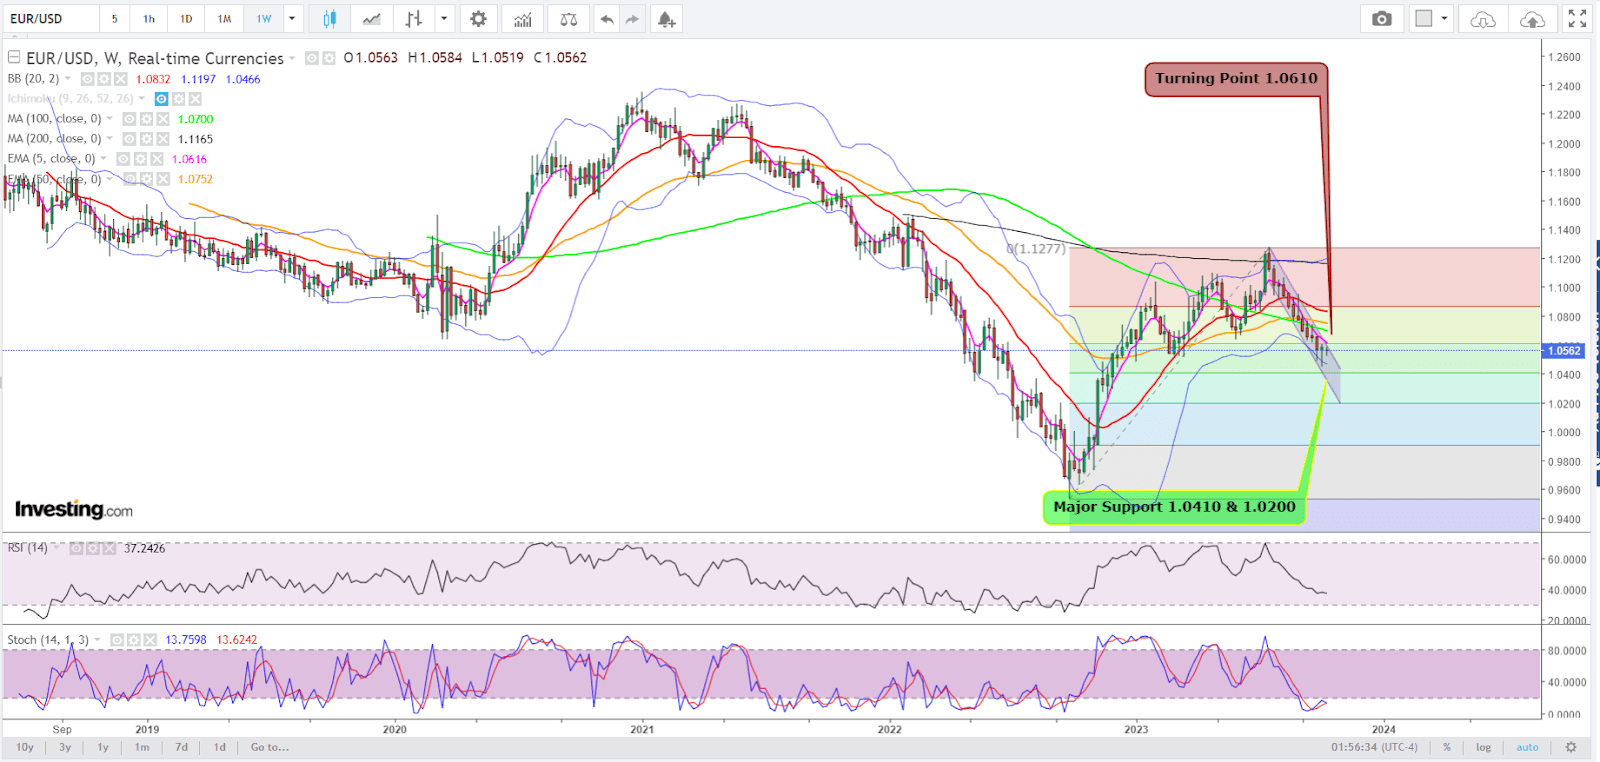Remove the Ichimoku indicator
The image size is (1600, 762).
tap(195, 99)
